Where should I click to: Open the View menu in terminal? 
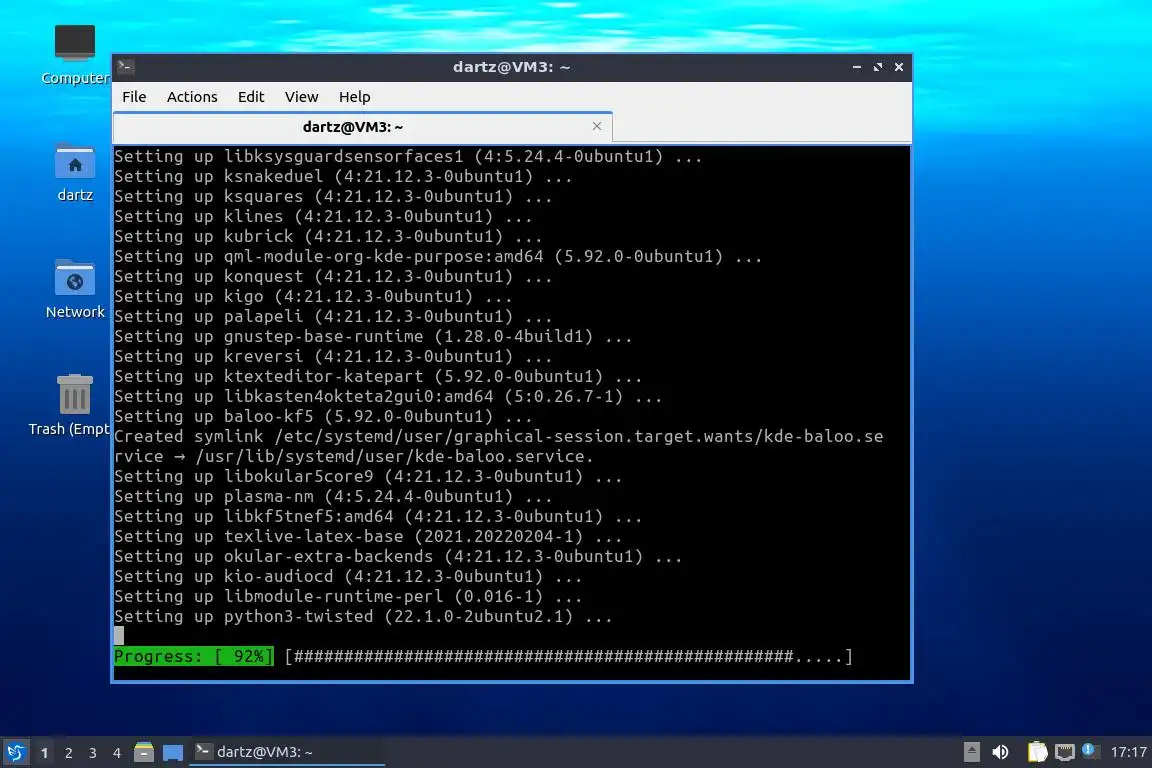click(x=301, y=97)
